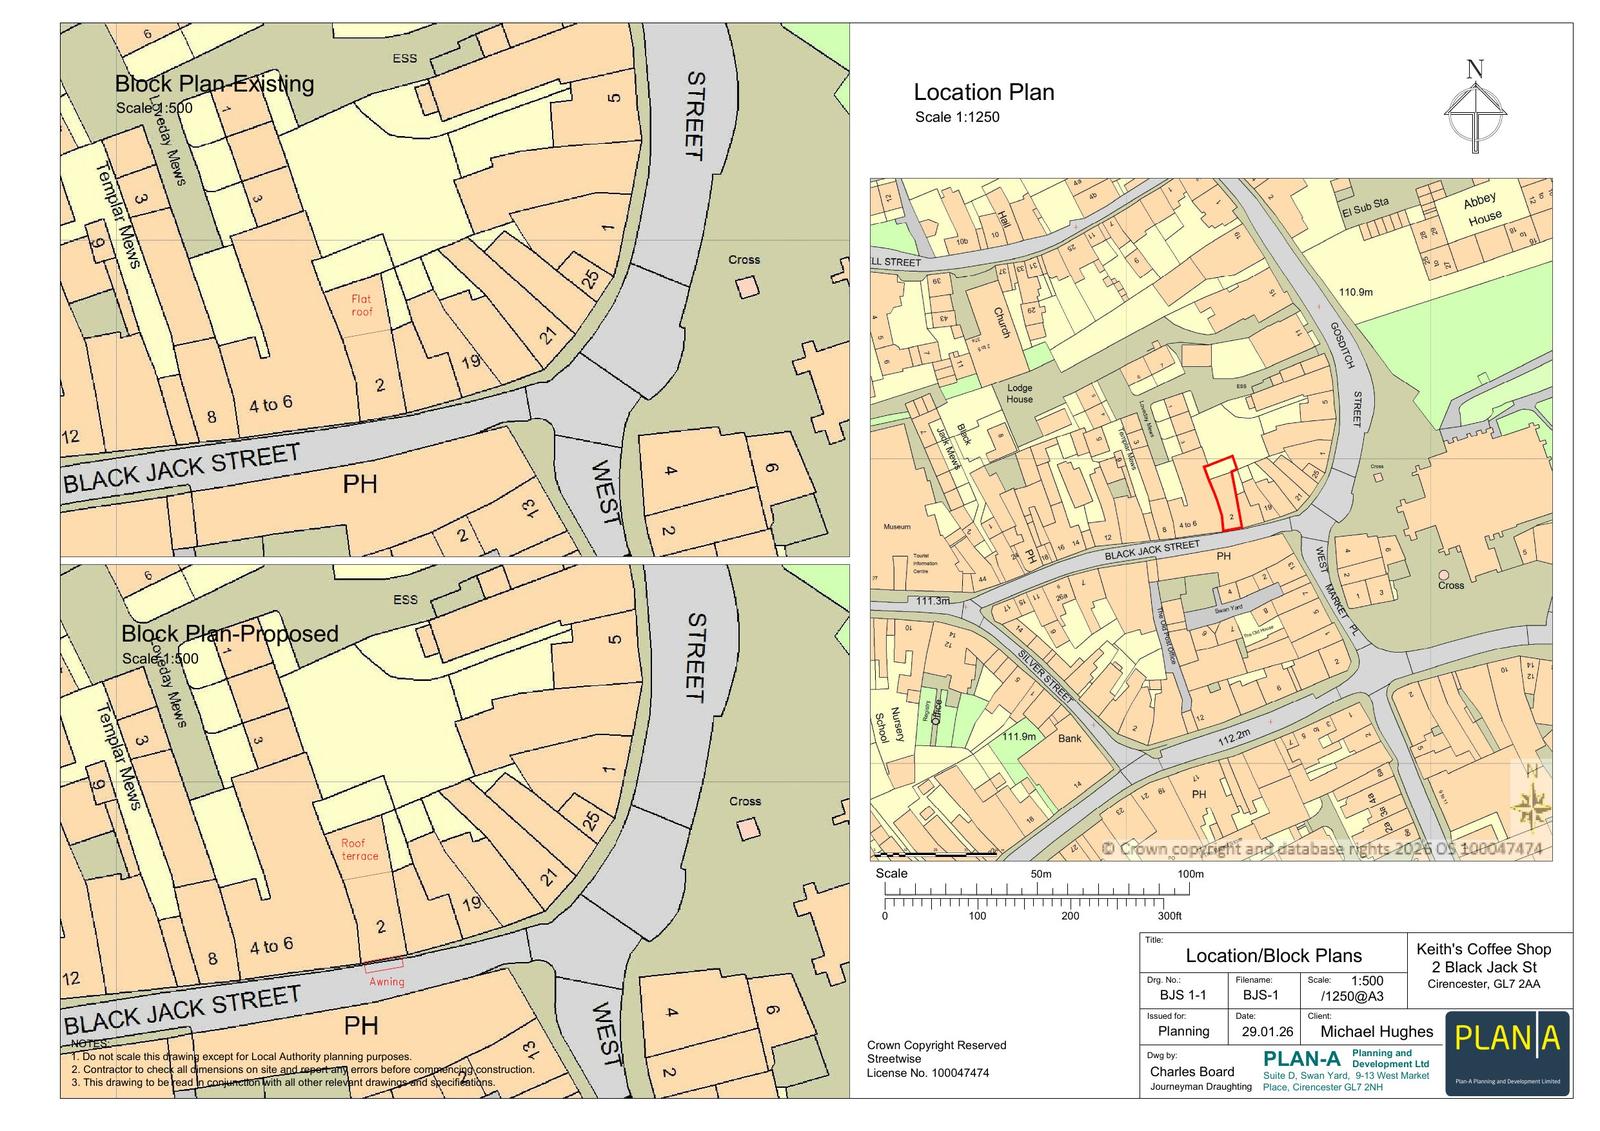Viewport: 1600px width, 1131px height.
Task: Click the red 'Flat roof' annotation
Action: tap(361, 305)
